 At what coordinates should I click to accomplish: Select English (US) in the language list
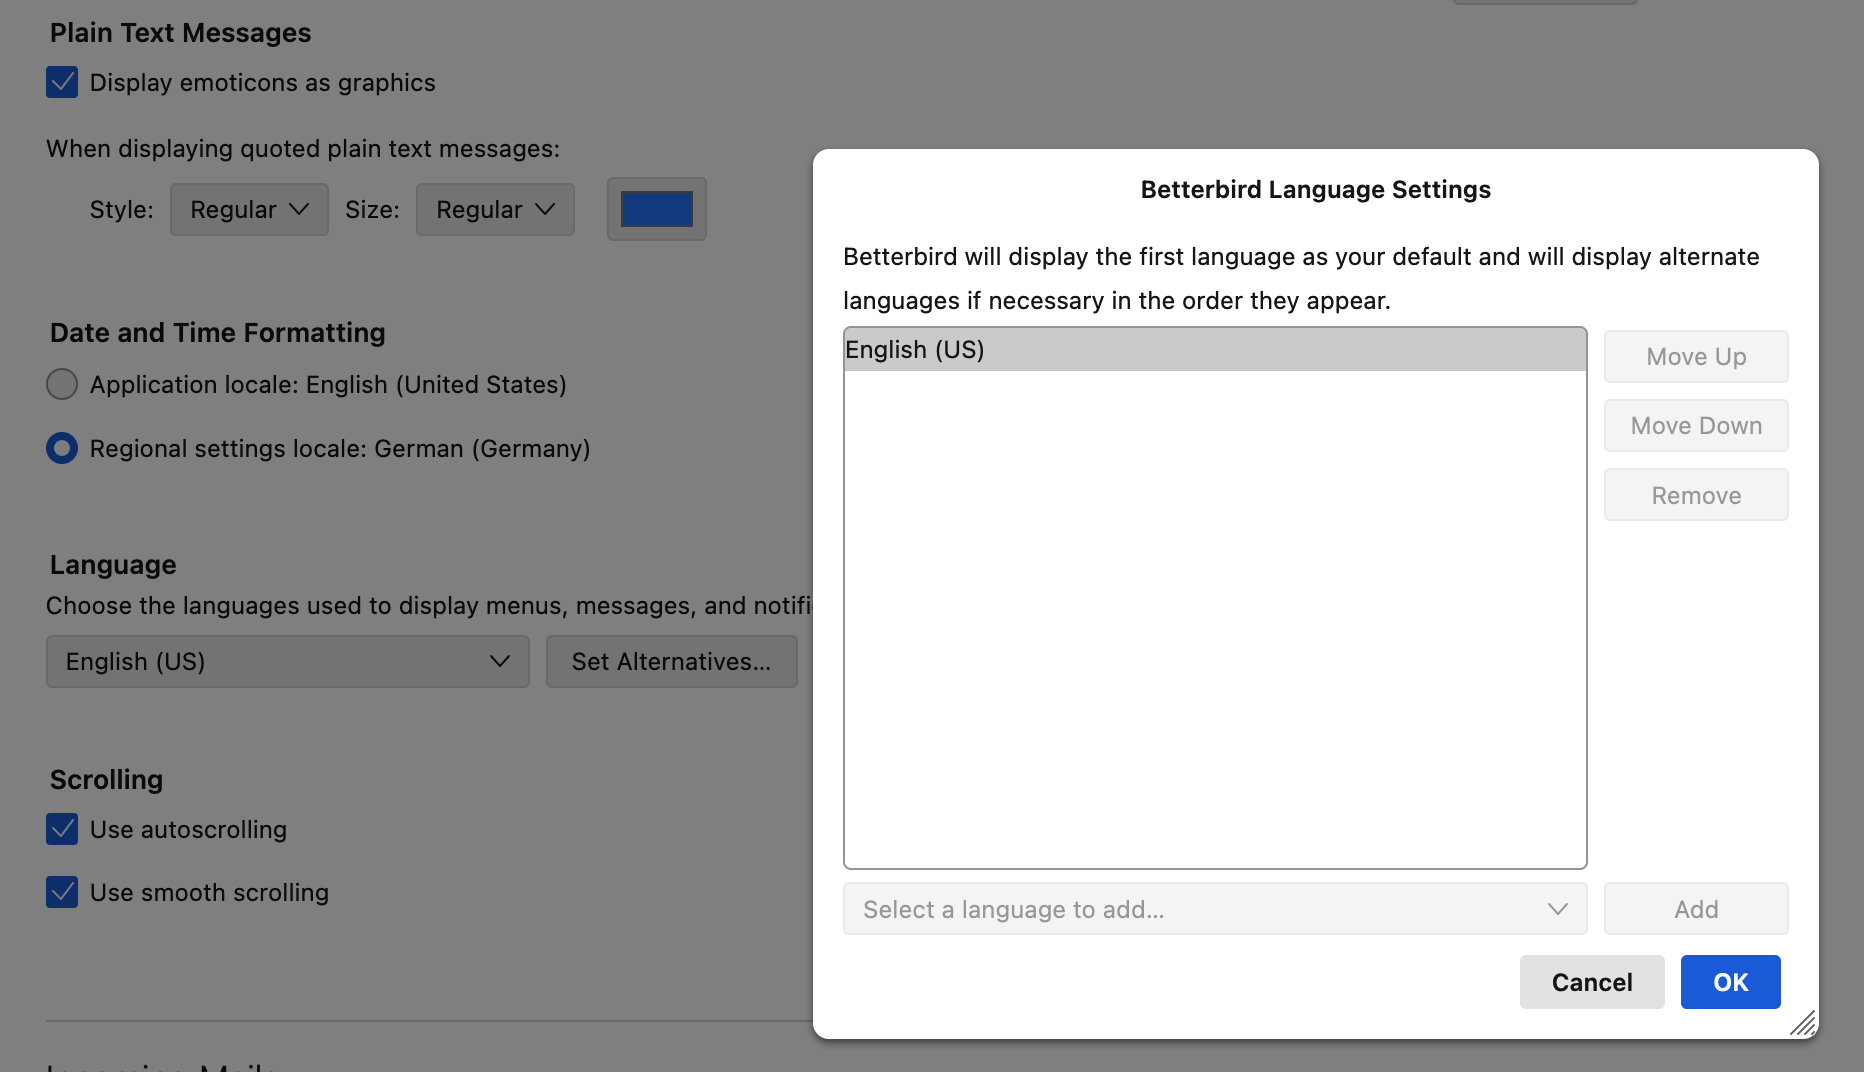coord(1215,349)
